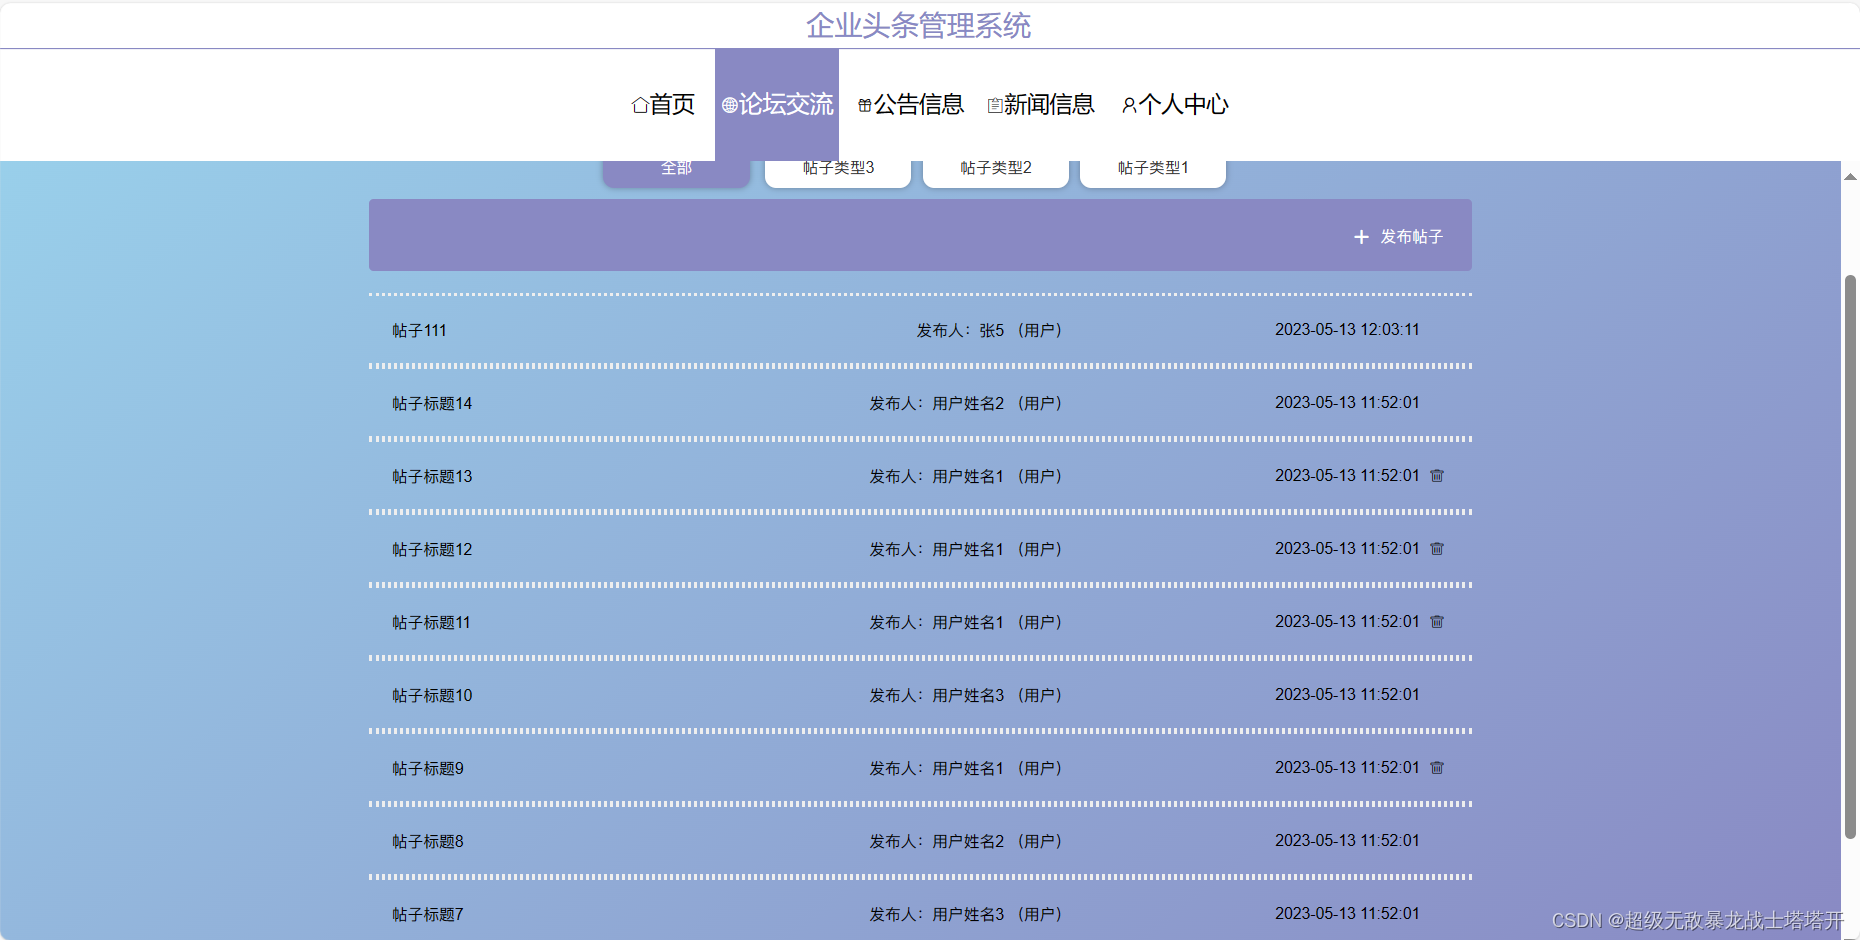Open the post titled 帖子111

[419, 331]
